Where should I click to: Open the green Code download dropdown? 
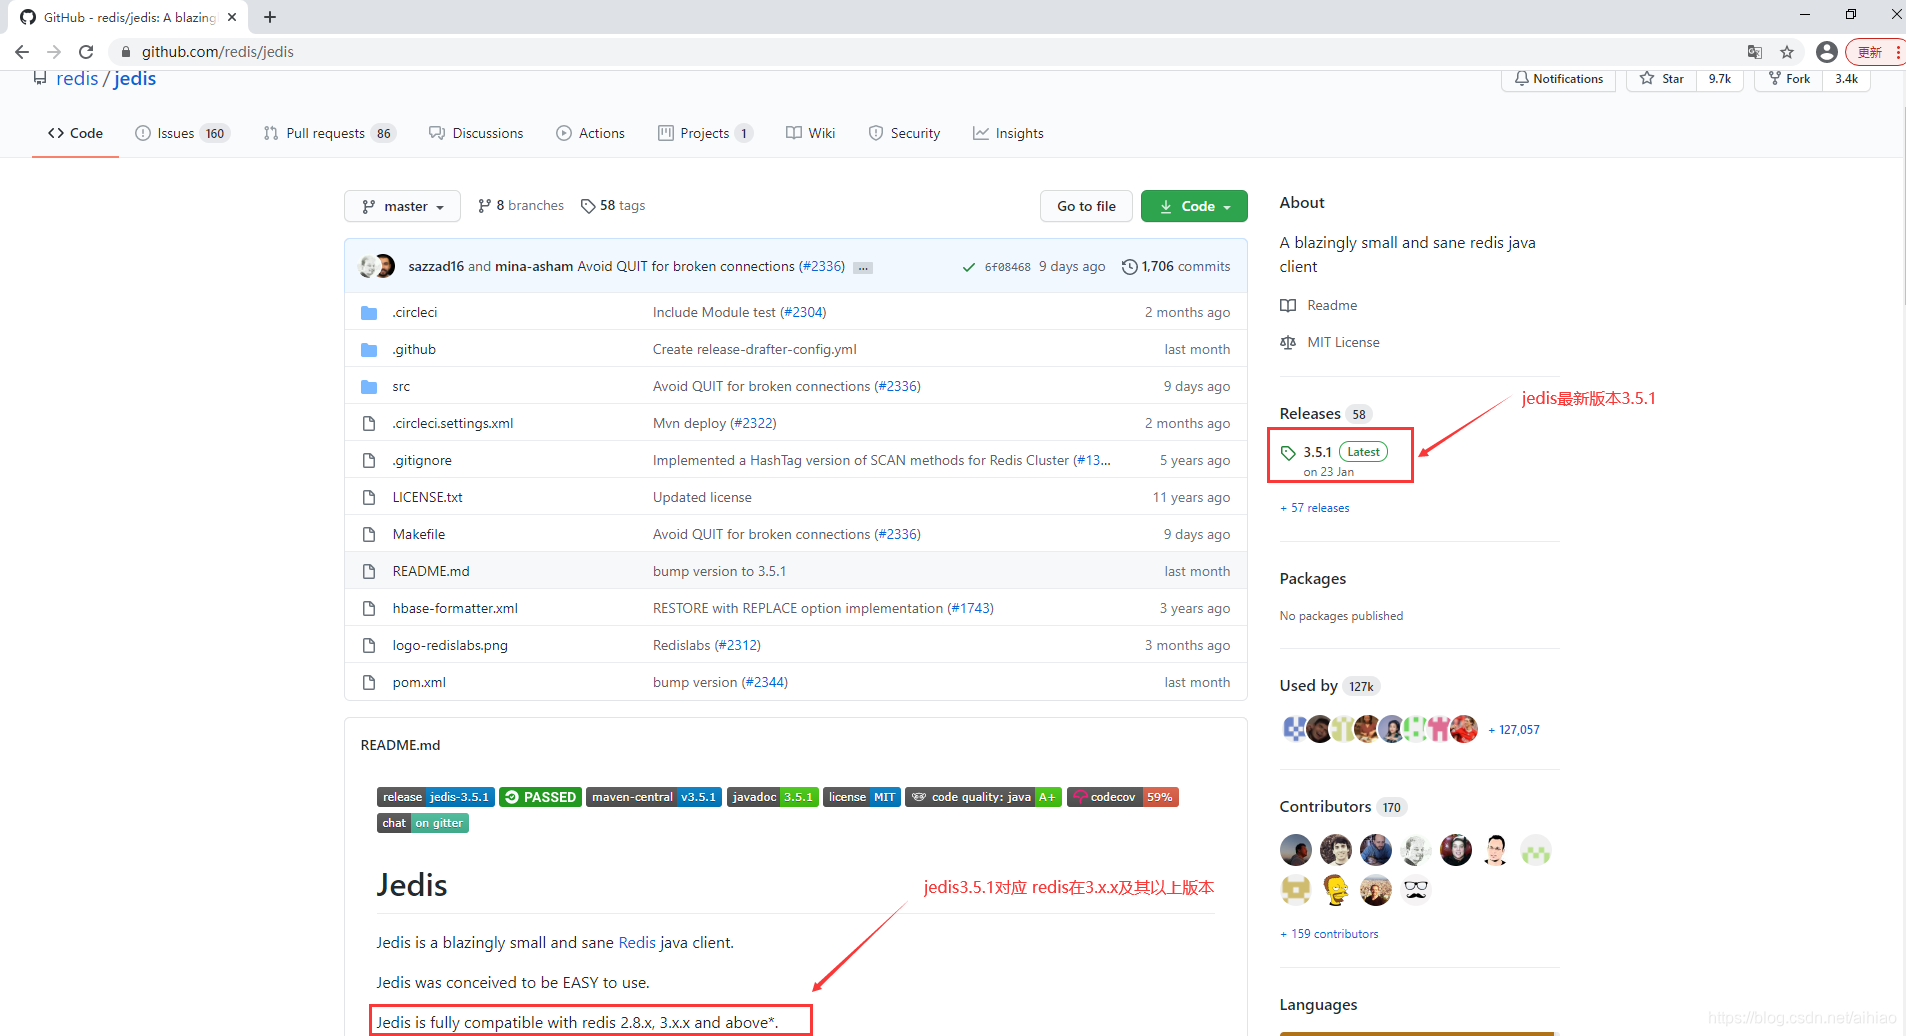click(x=1194, y=206)
